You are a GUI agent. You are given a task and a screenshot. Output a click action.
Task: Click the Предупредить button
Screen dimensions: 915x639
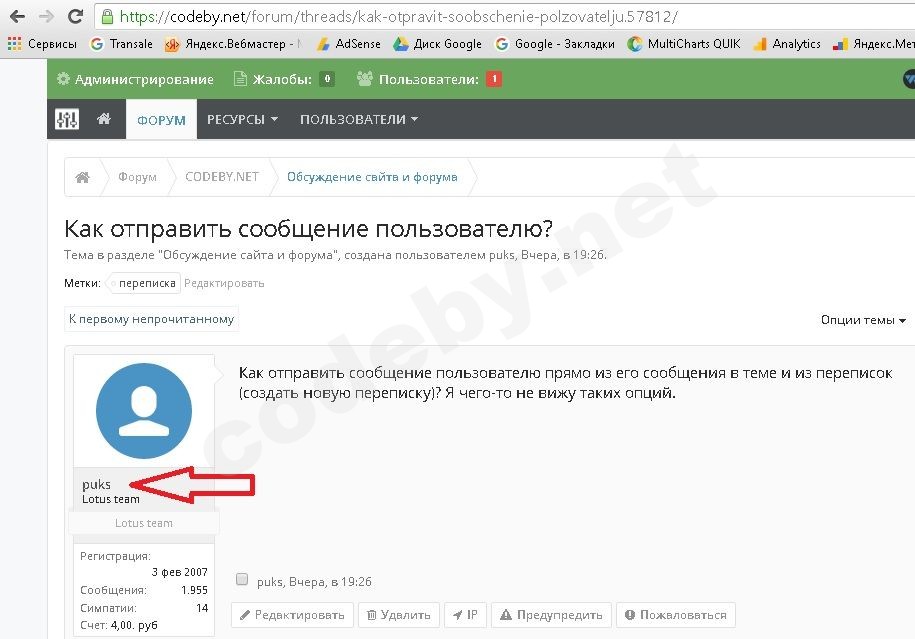tap(551, 615)
